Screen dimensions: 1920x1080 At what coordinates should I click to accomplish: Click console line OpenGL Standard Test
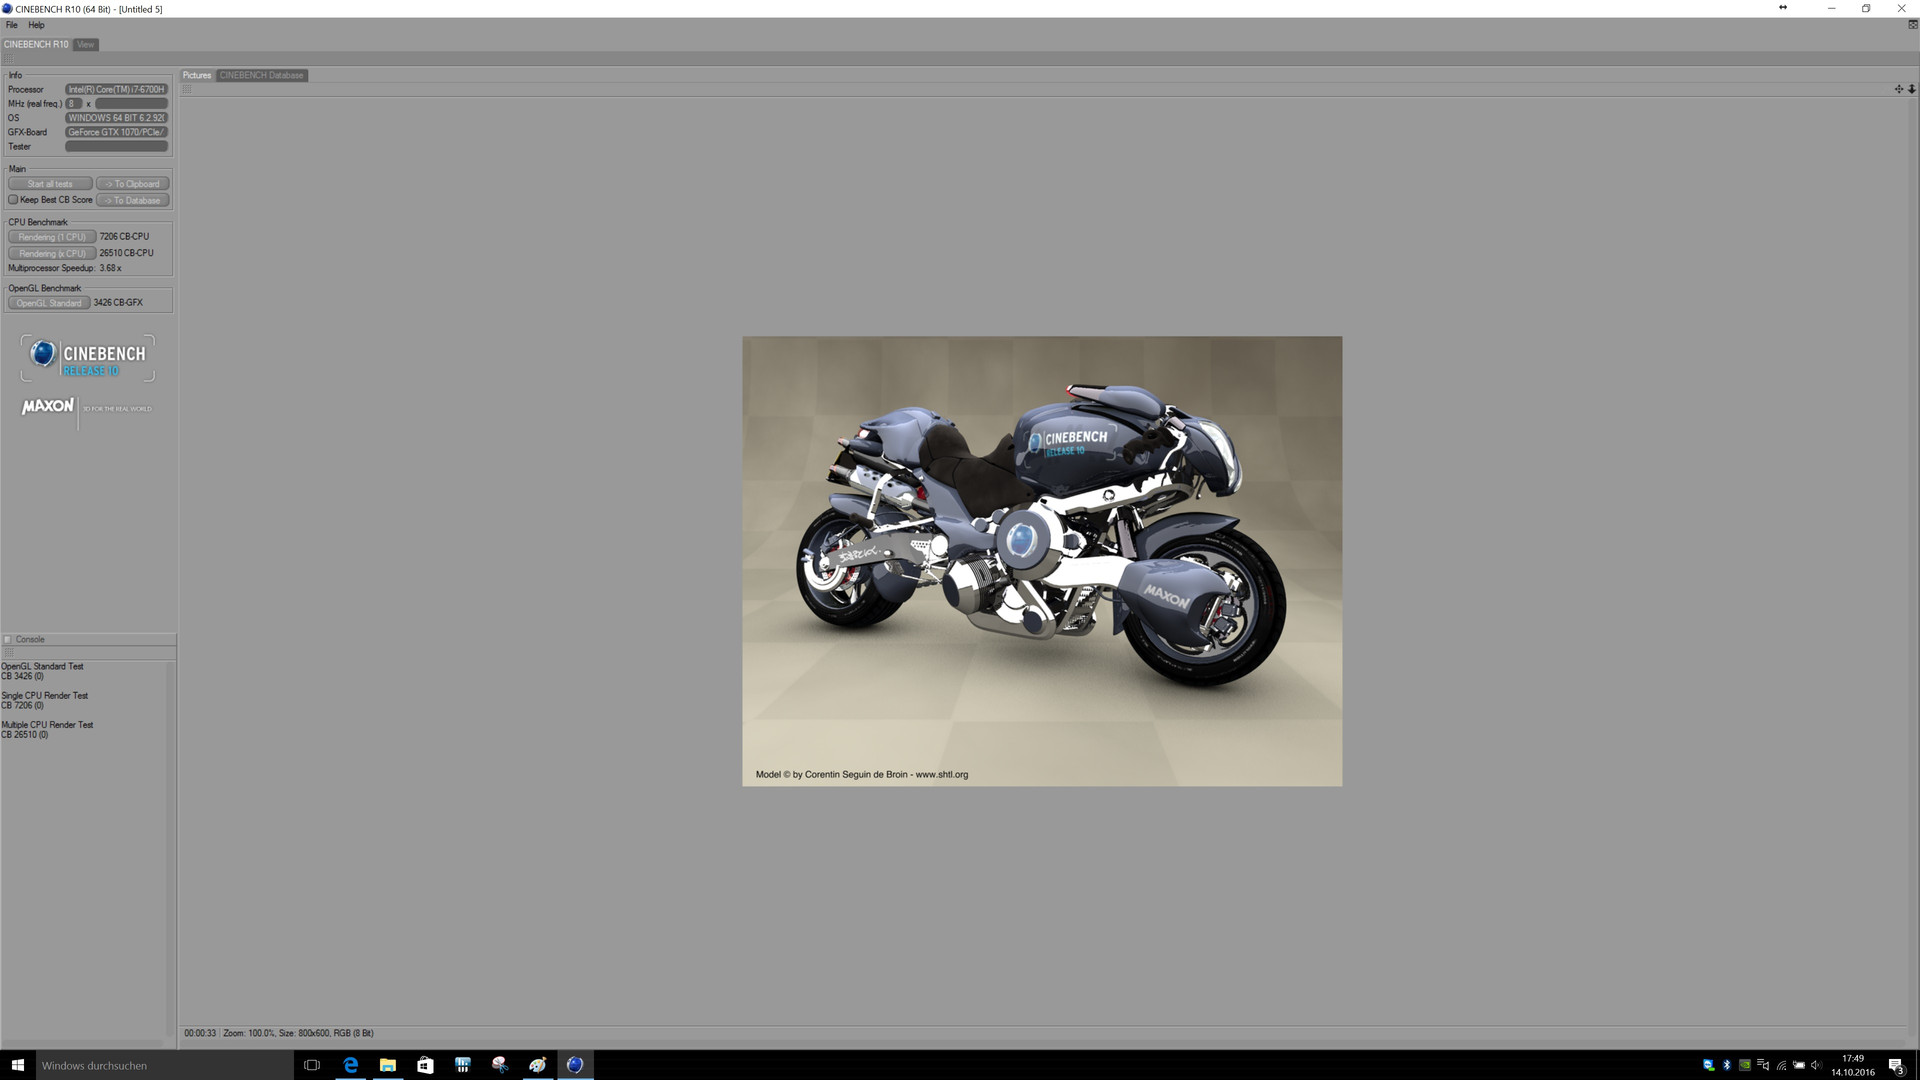pos(43,666)
